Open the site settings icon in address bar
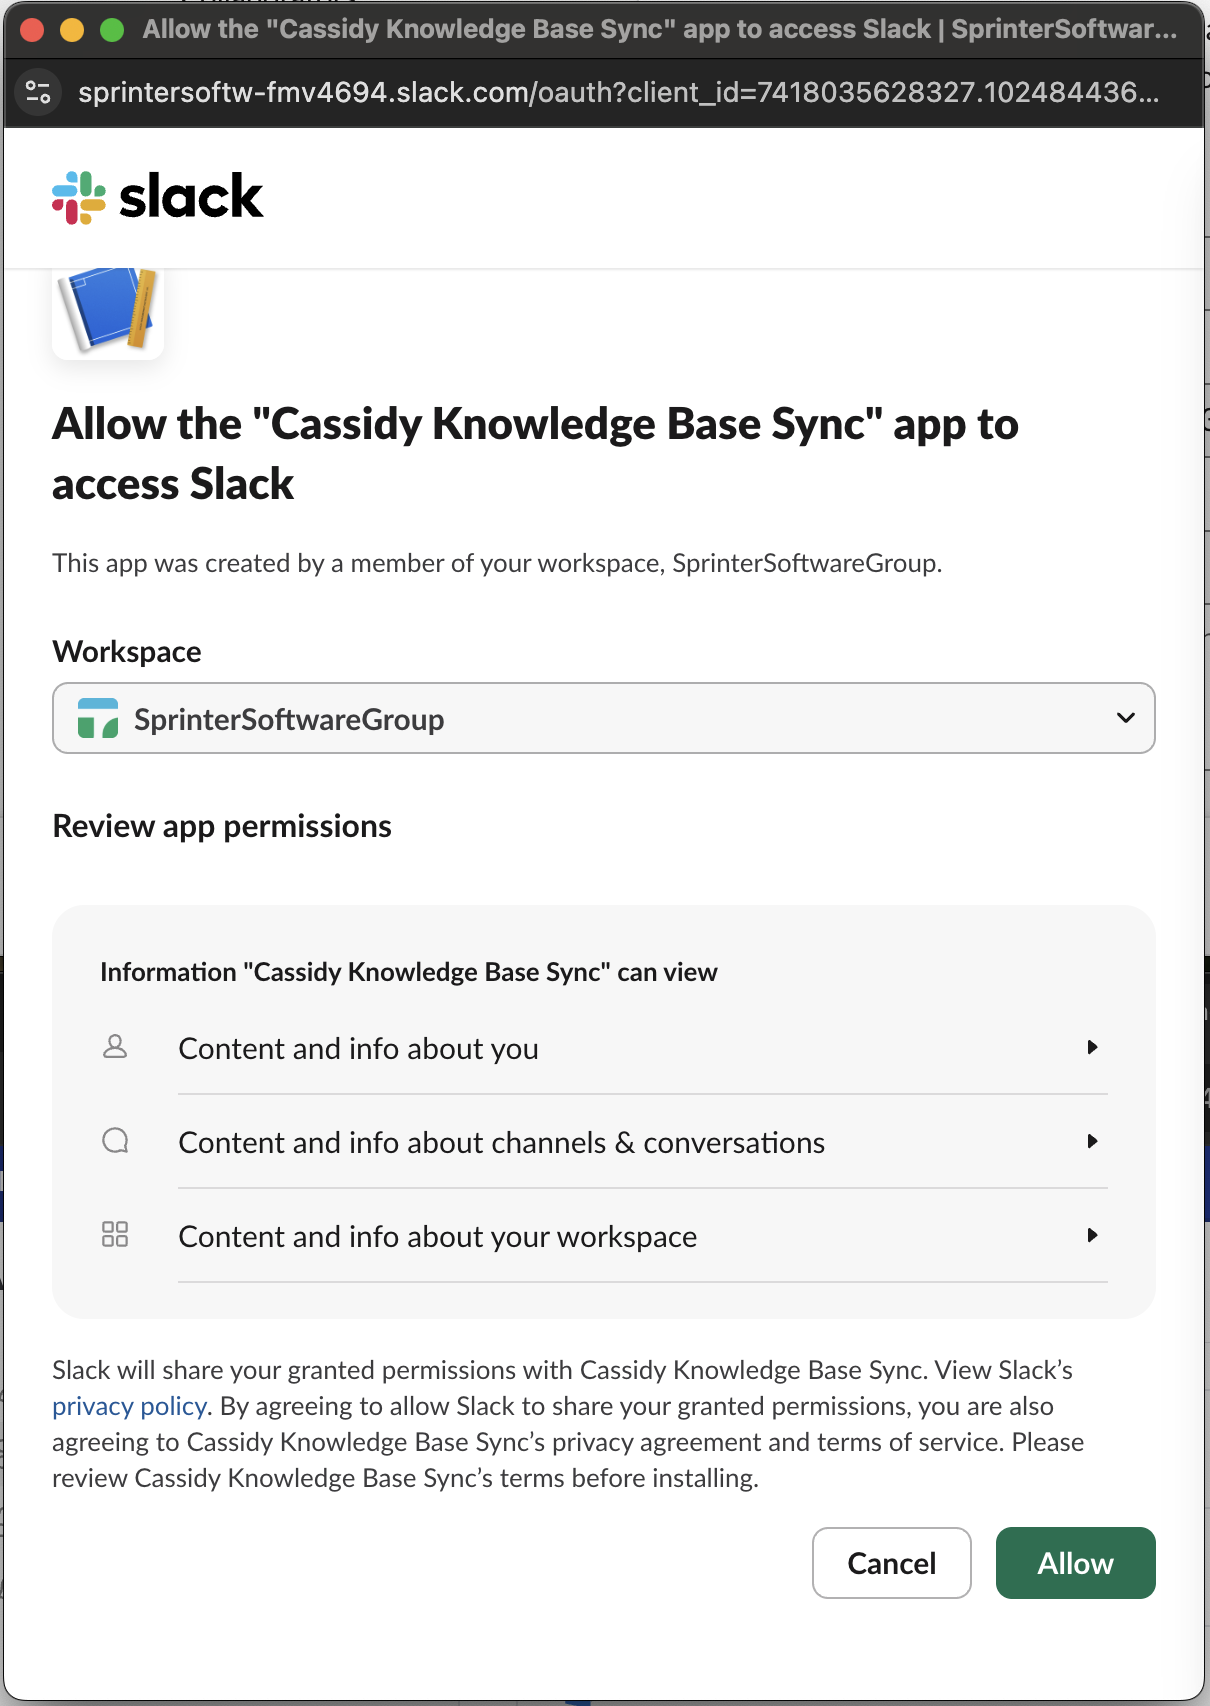Image resolution: width=1210 pixels, height=1706 pixels. coord(38,93)
